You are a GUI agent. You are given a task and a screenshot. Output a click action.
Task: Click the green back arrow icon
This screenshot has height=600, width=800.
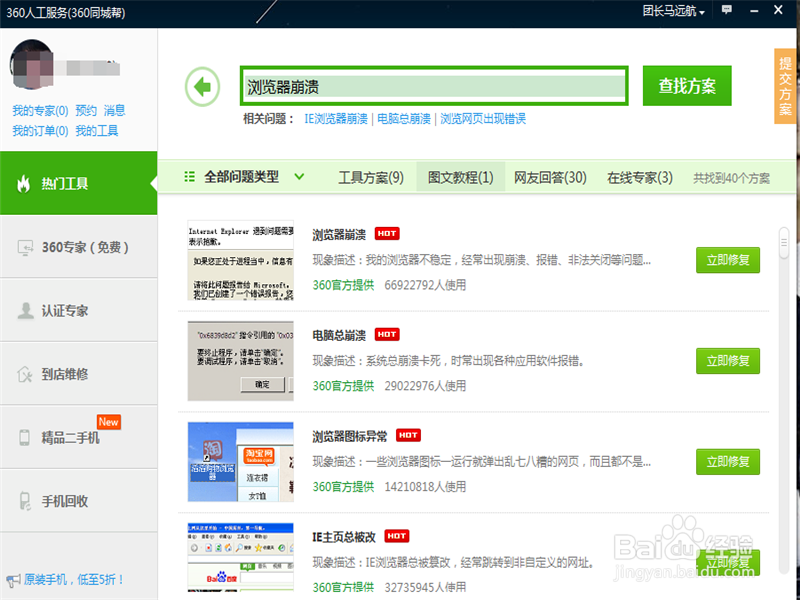(203, 87)
